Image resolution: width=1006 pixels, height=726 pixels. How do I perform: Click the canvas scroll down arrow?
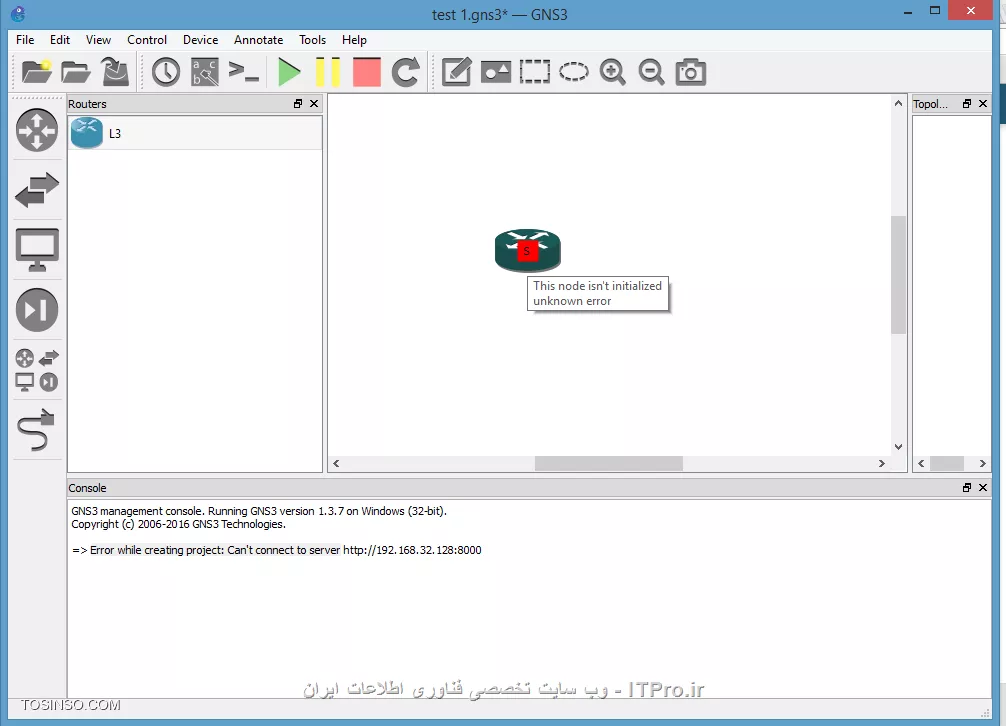pyautogui.click(x=898, y=447)
